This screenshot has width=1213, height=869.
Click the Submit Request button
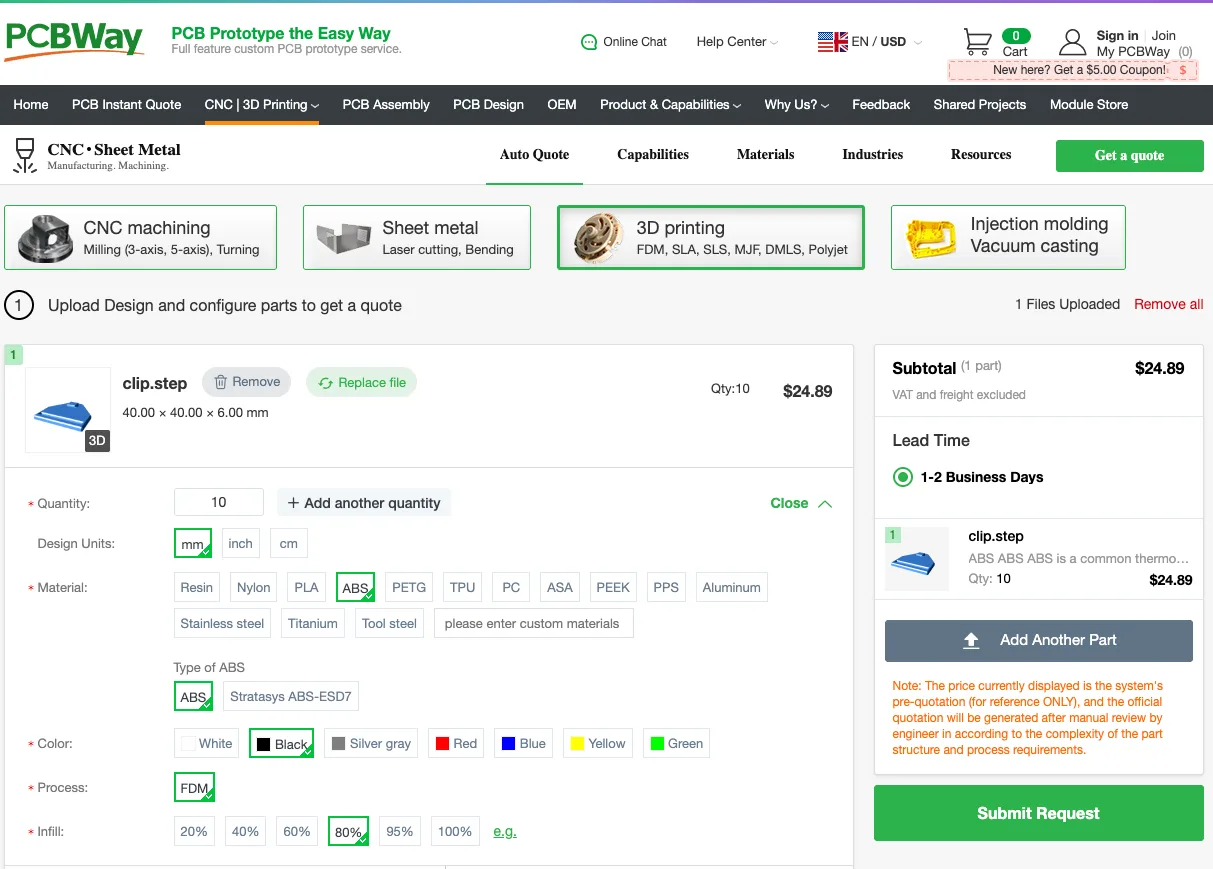[1038, 813]
